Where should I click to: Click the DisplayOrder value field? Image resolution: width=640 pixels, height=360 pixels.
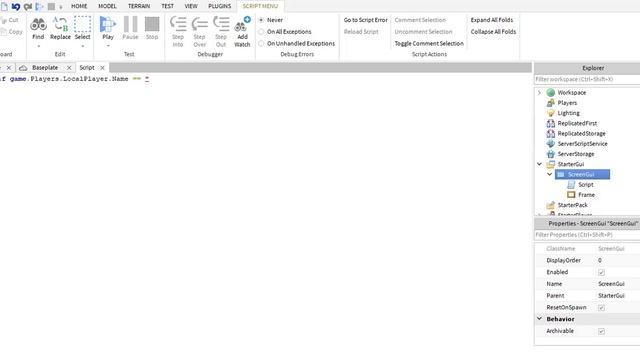tap(618, 260)
